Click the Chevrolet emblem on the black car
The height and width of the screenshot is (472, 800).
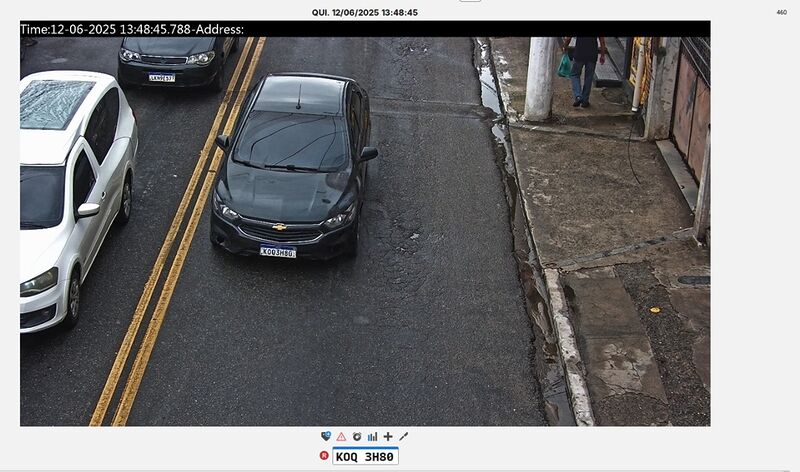tap(279, 227)
